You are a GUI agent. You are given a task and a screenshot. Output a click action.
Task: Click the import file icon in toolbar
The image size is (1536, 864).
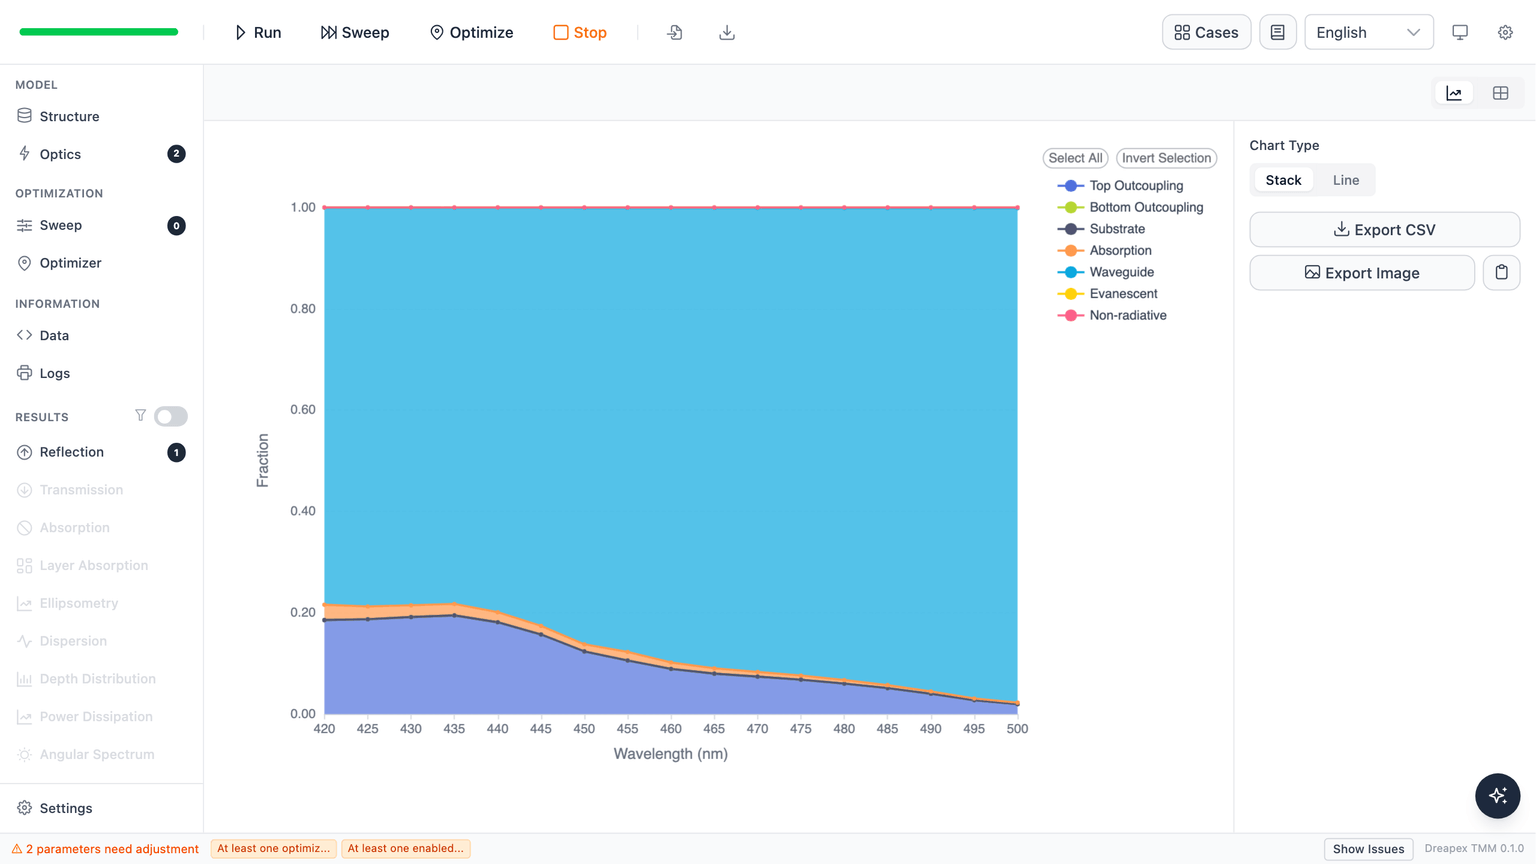point(675,32)
